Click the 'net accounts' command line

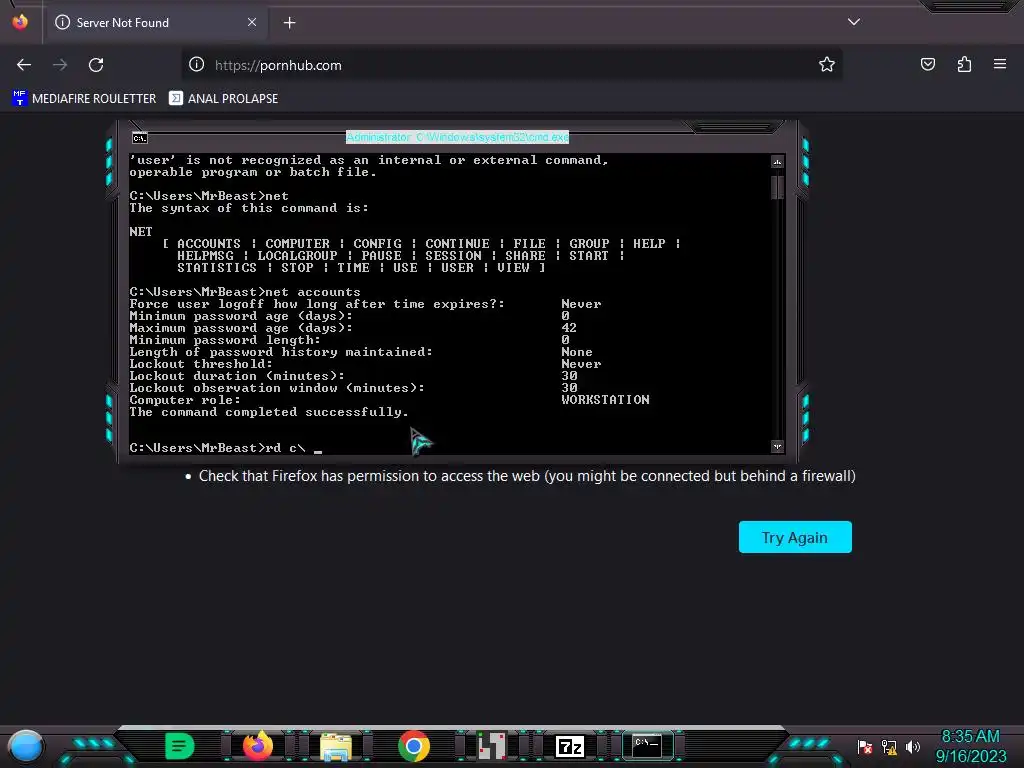coord(245,292)
